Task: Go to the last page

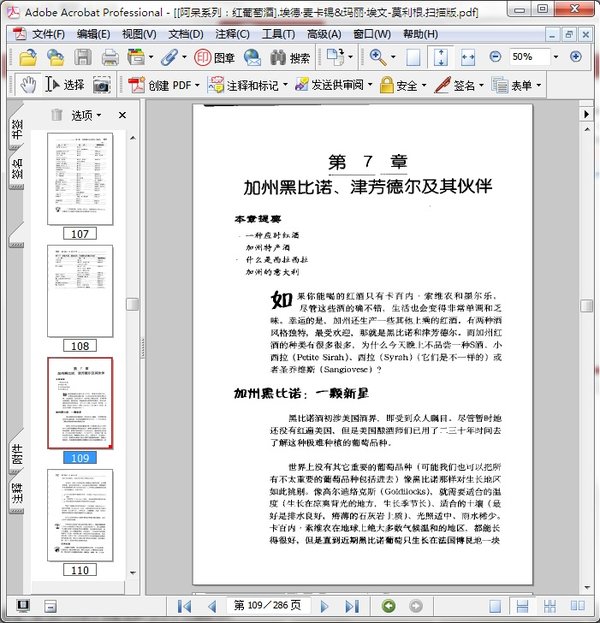Action: (x=352, y=606)
